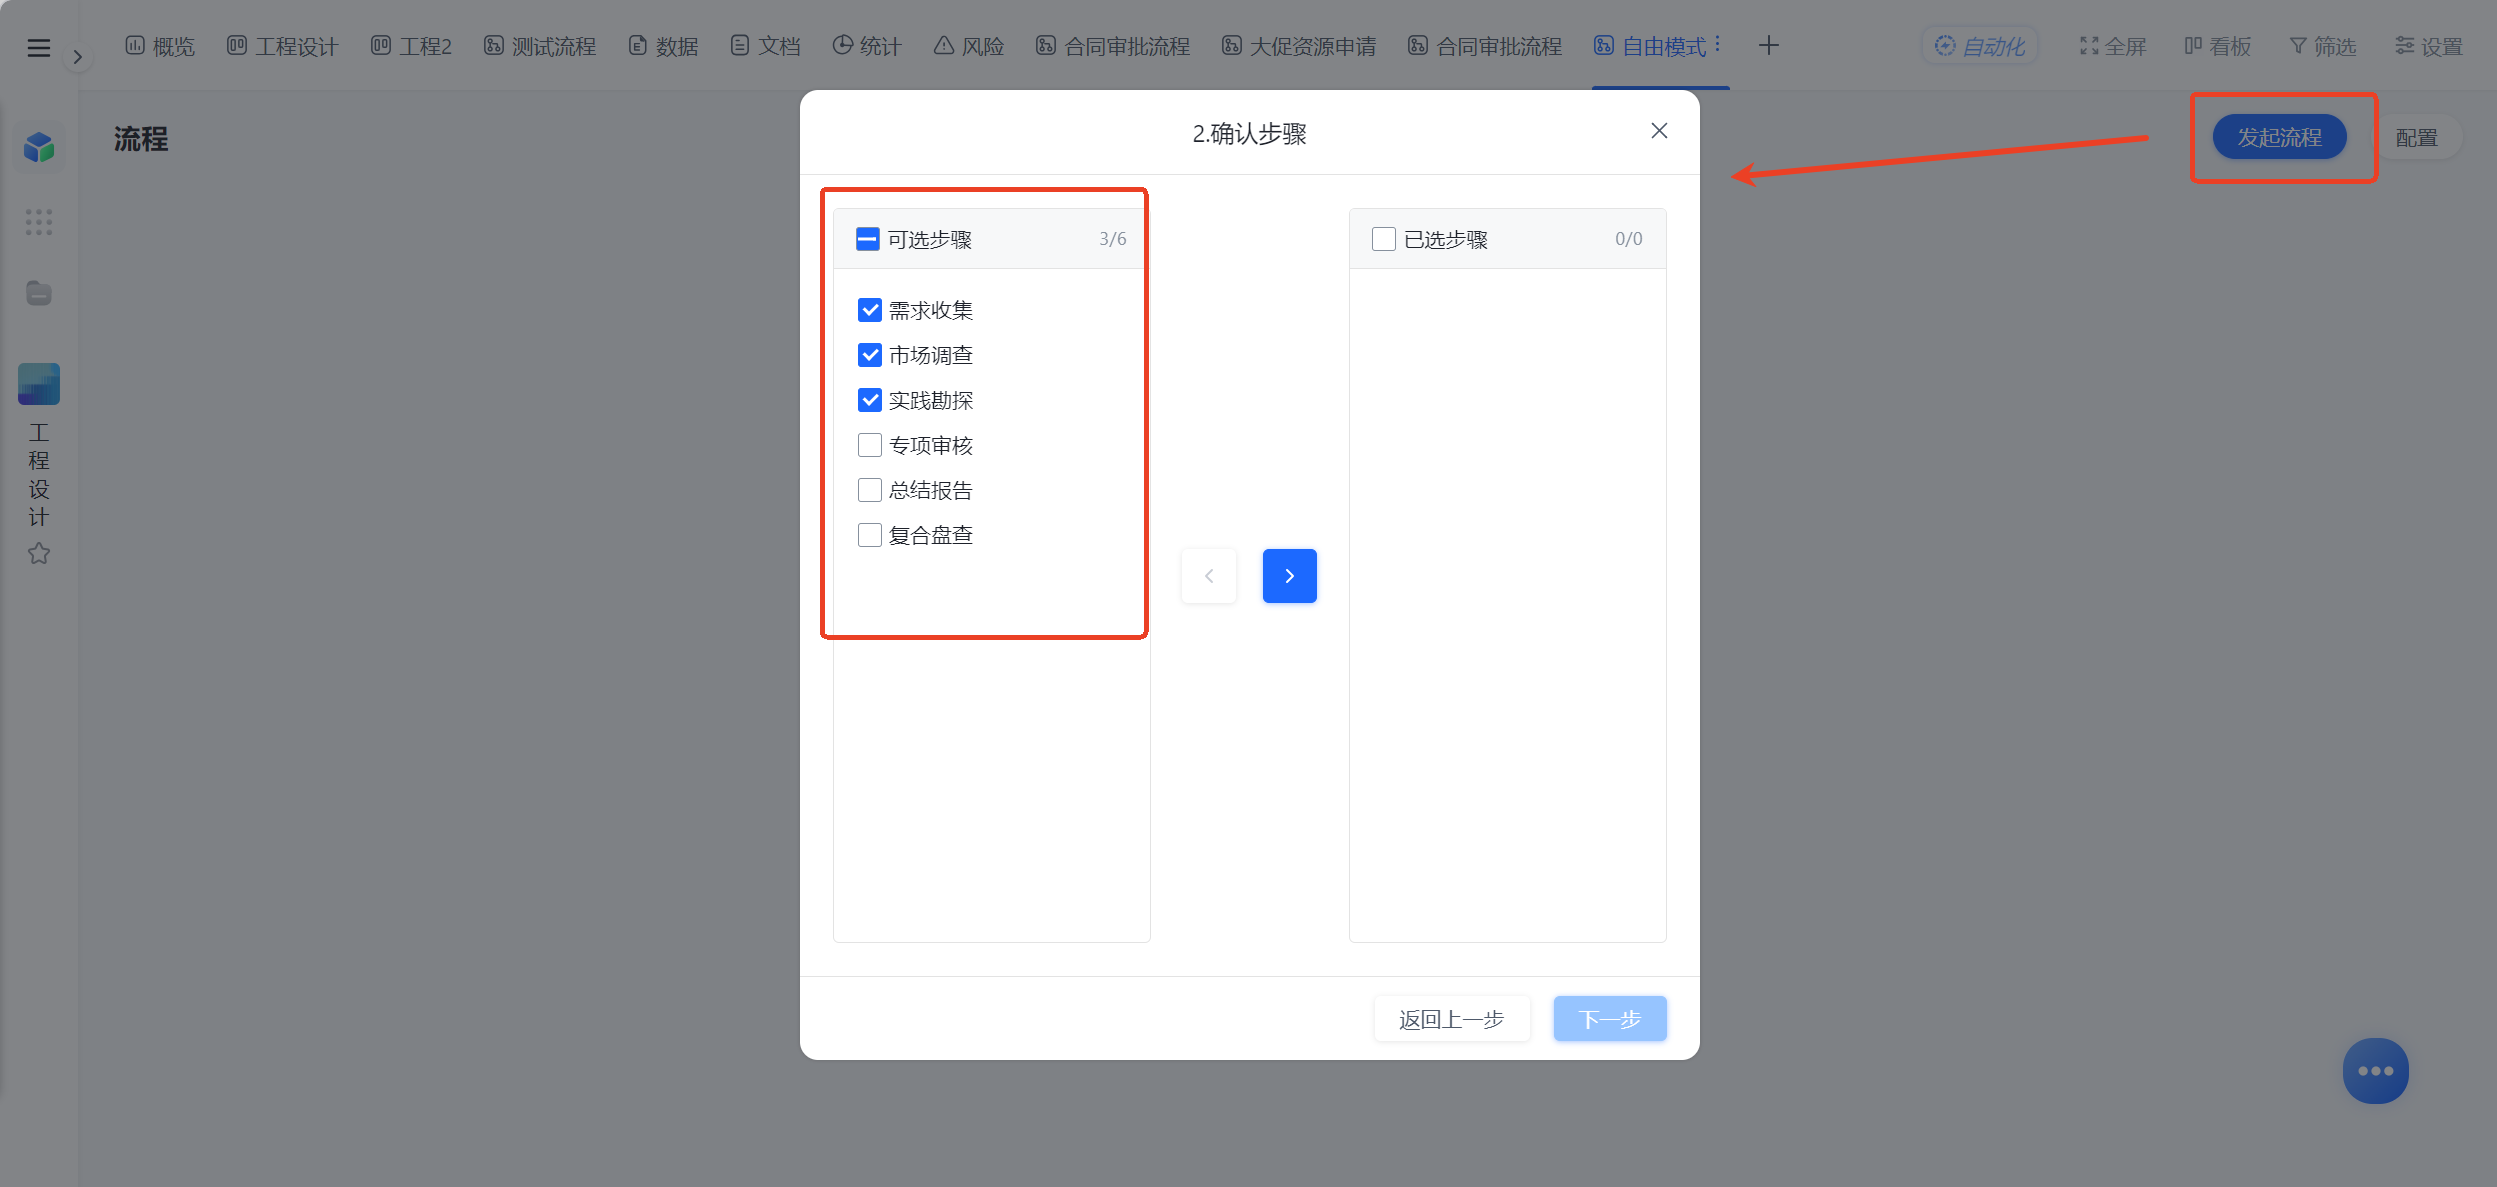
Task: Expand the sidebar with the chevron arrow
Action: pyautogui.click(x=77, y=57)
